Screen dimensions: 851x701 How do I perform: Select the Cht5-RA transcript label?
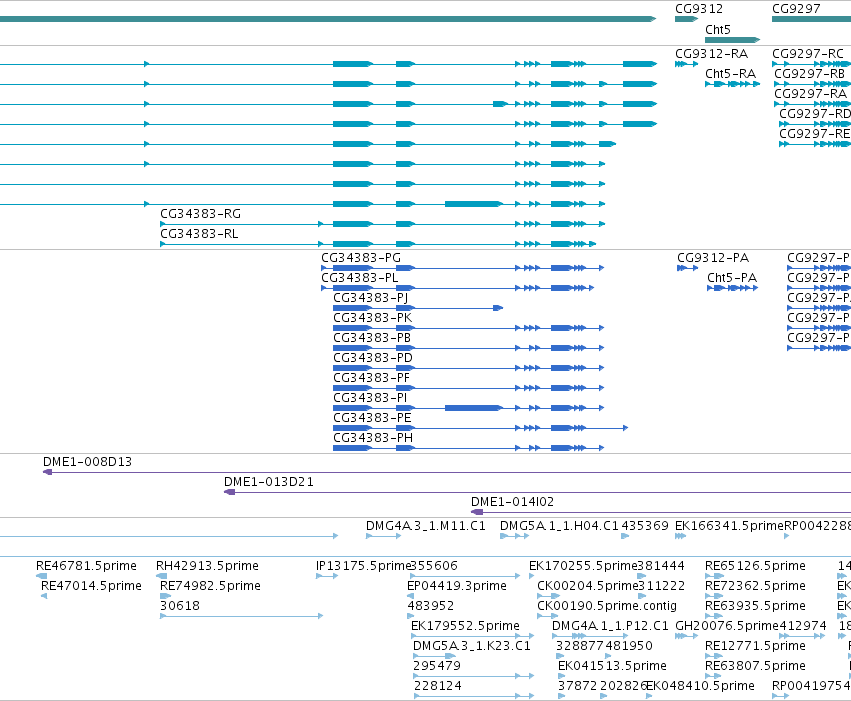730,74
